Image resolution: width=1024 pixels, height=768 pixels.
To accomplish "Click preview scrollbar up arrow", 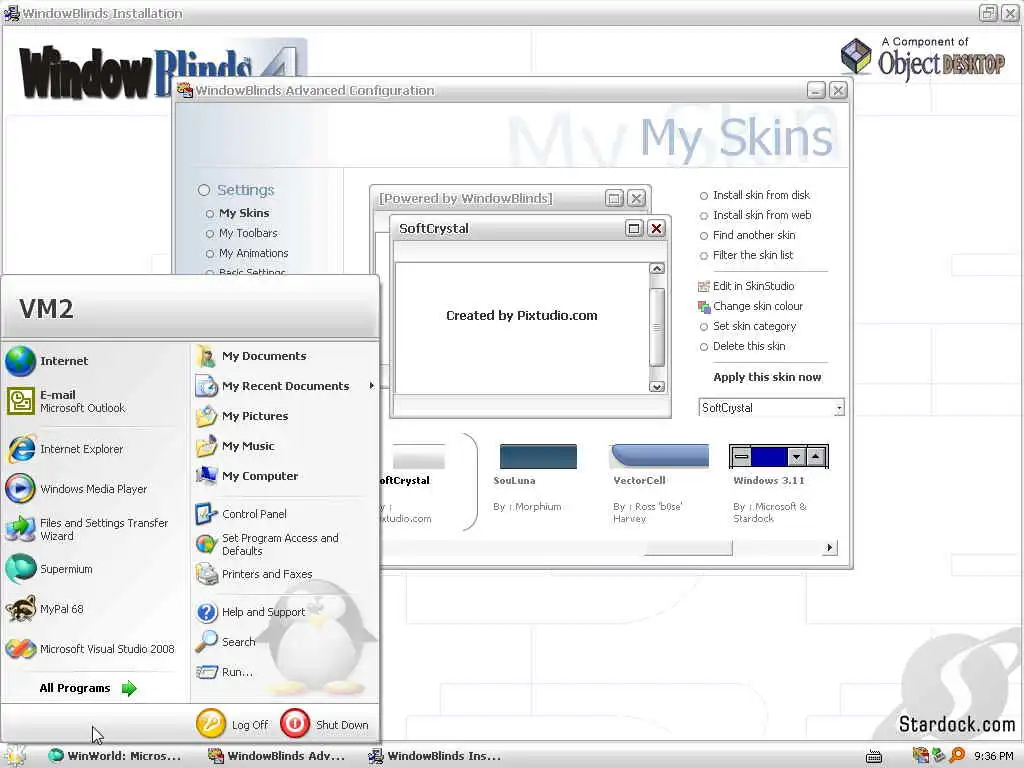I will click(657, 269).
